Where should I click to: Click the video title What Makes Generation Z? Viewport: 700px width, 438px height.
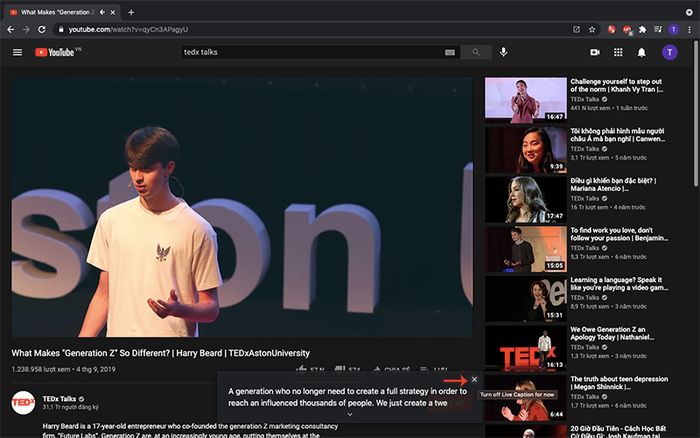tap(160, 353)
